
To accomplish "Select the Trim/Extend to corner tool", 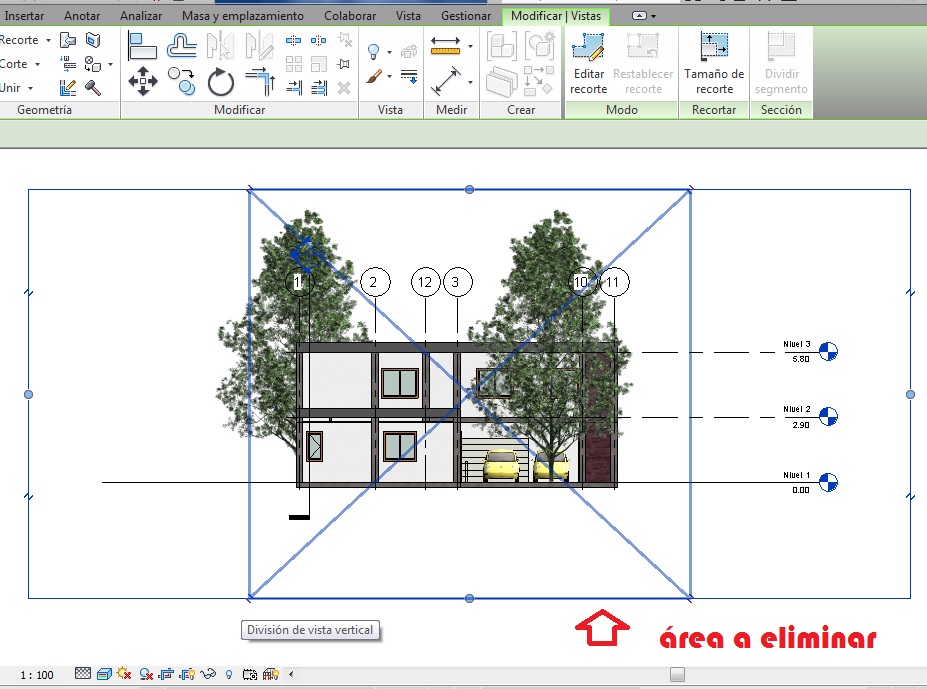I will 259,81.
